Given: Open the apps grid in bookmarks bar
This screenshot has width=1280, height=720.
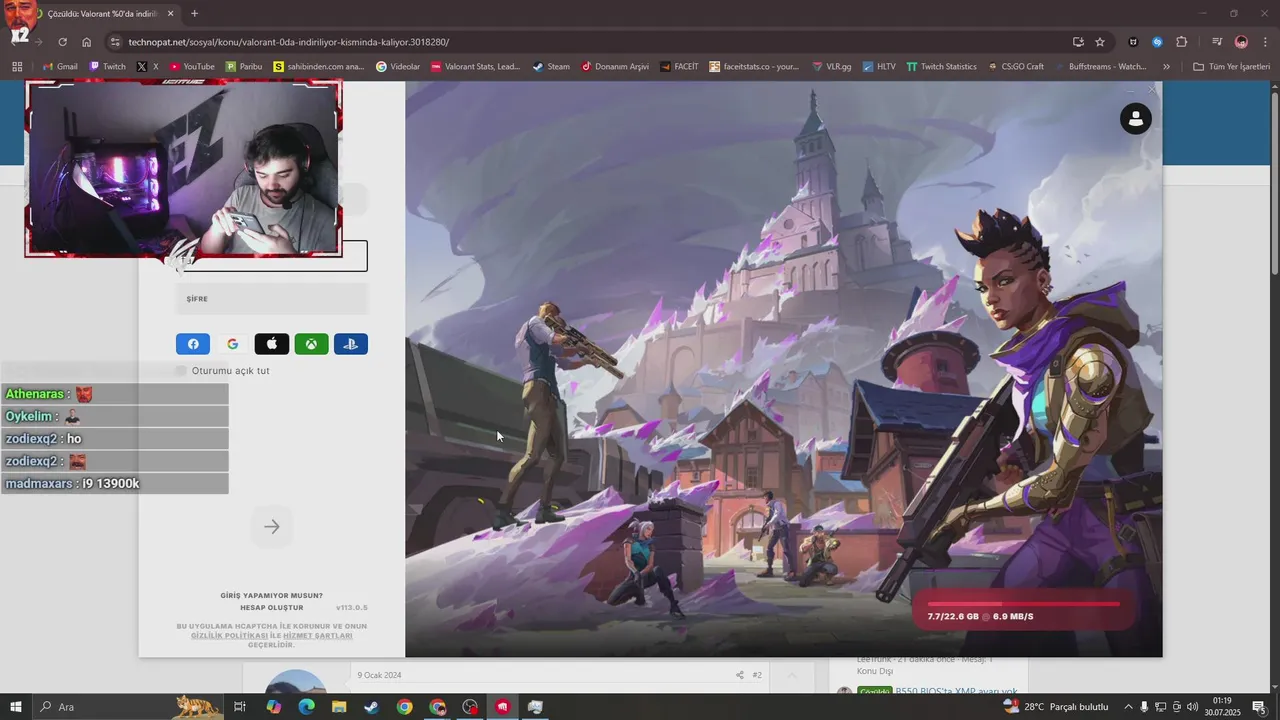Looking at the screenshot, I should click(17, 67).
